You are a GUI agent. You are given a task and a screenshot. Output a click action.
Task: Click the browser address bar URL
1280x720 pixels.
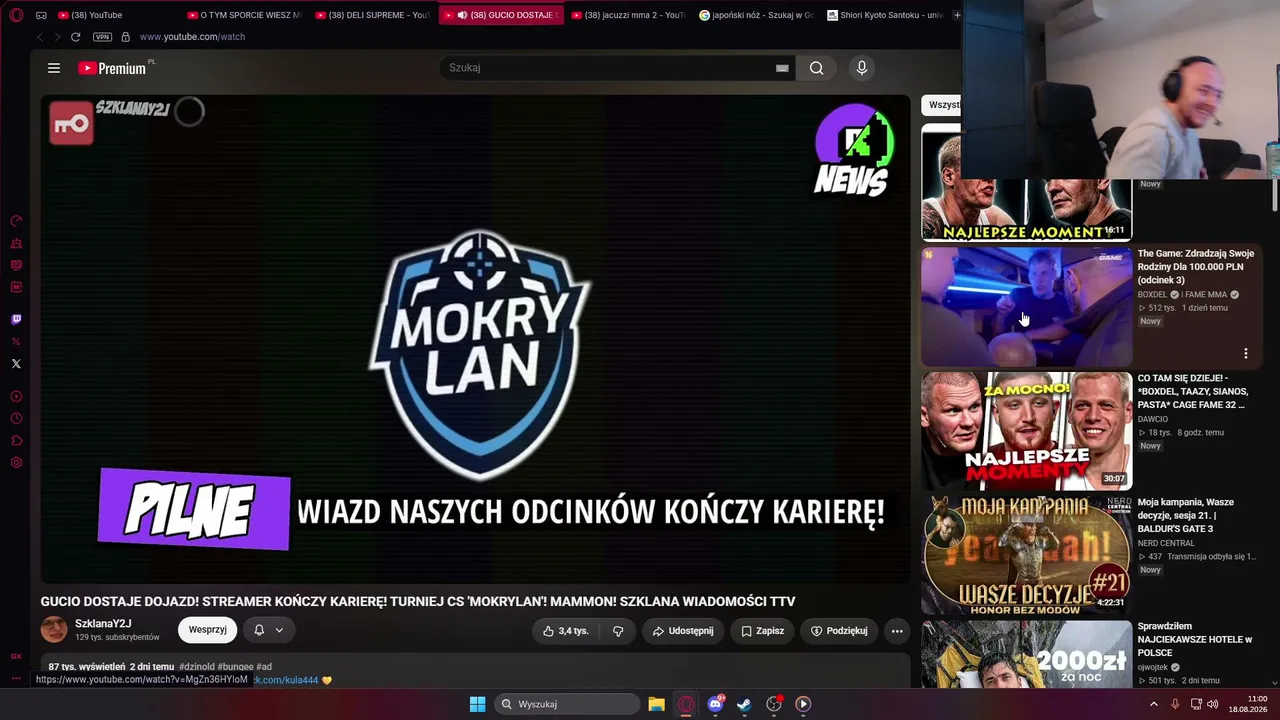pyautogui.click(x=192, y=37)
